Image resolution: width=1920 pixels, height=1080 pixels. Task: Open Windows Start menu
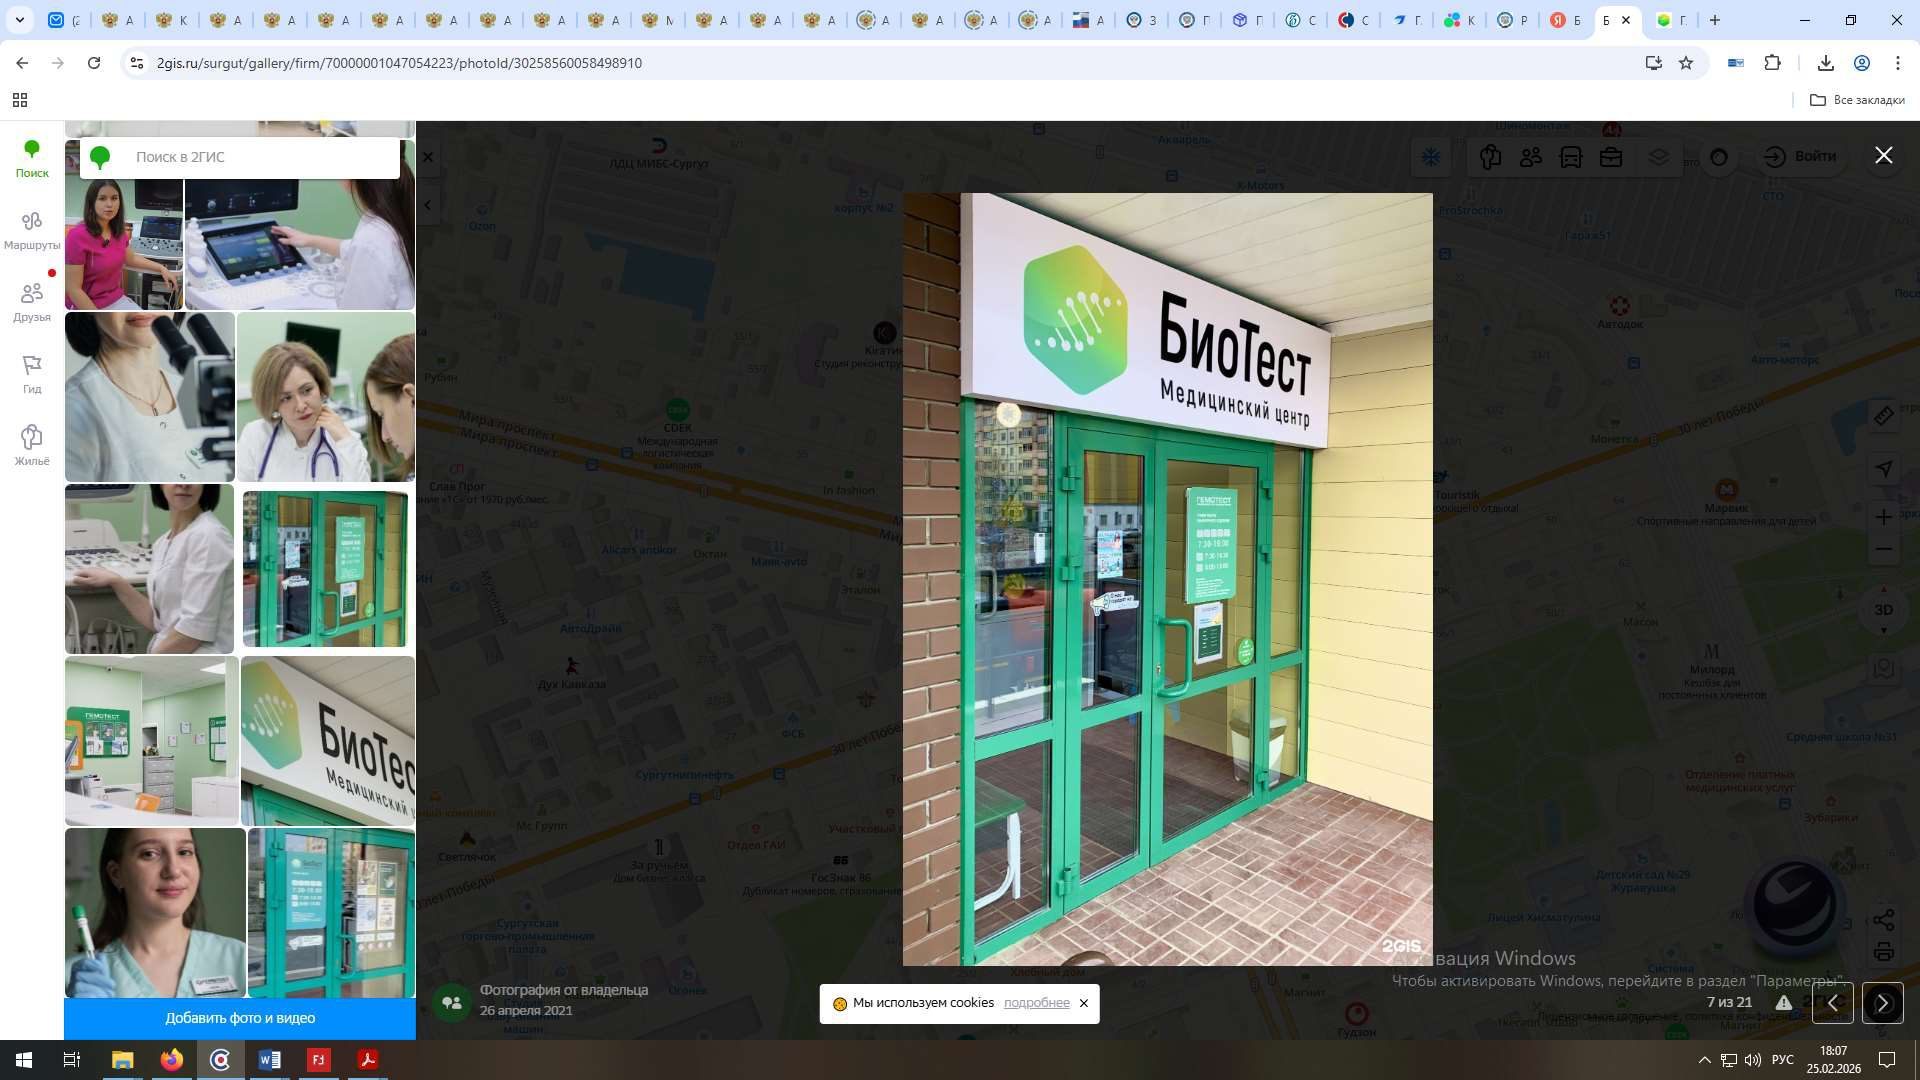[24, 1060]
